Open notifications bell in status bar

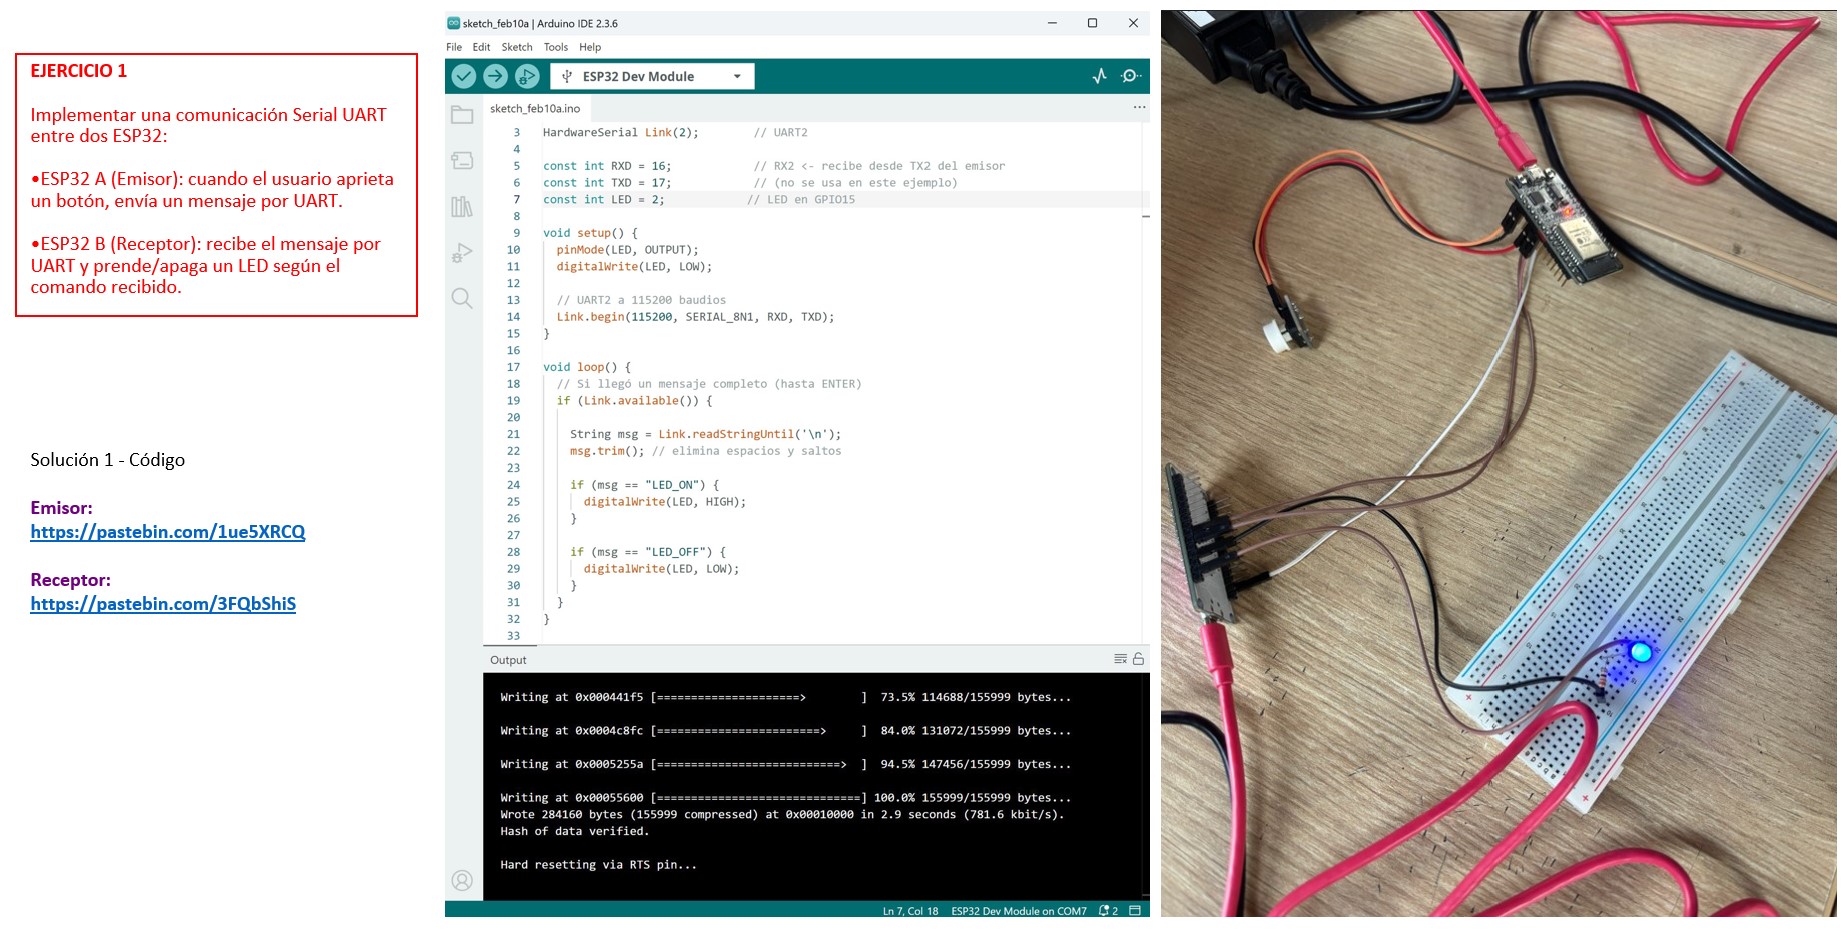(1107, 911)
